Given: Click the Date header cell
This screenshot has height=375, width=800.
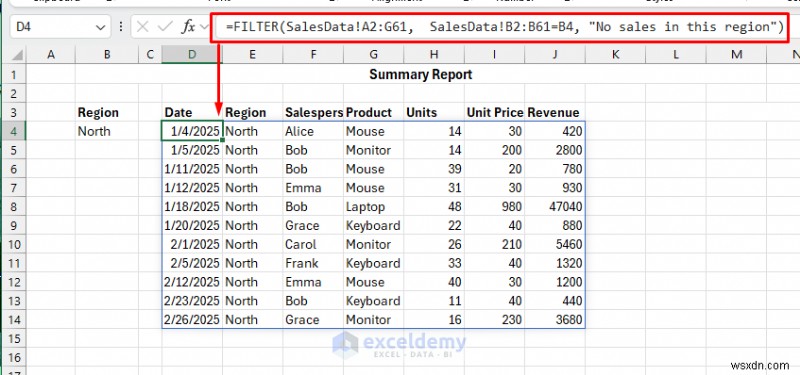Looking at the screenshot, I should tap(192, 112).
